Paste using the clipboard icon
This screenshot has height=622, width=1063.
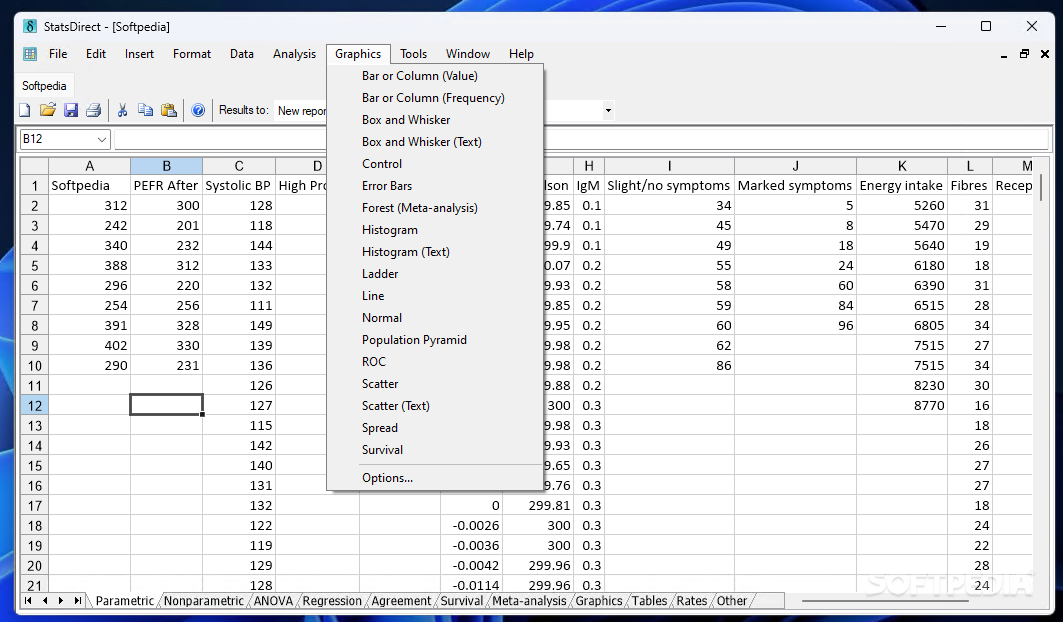click(169, 110)
